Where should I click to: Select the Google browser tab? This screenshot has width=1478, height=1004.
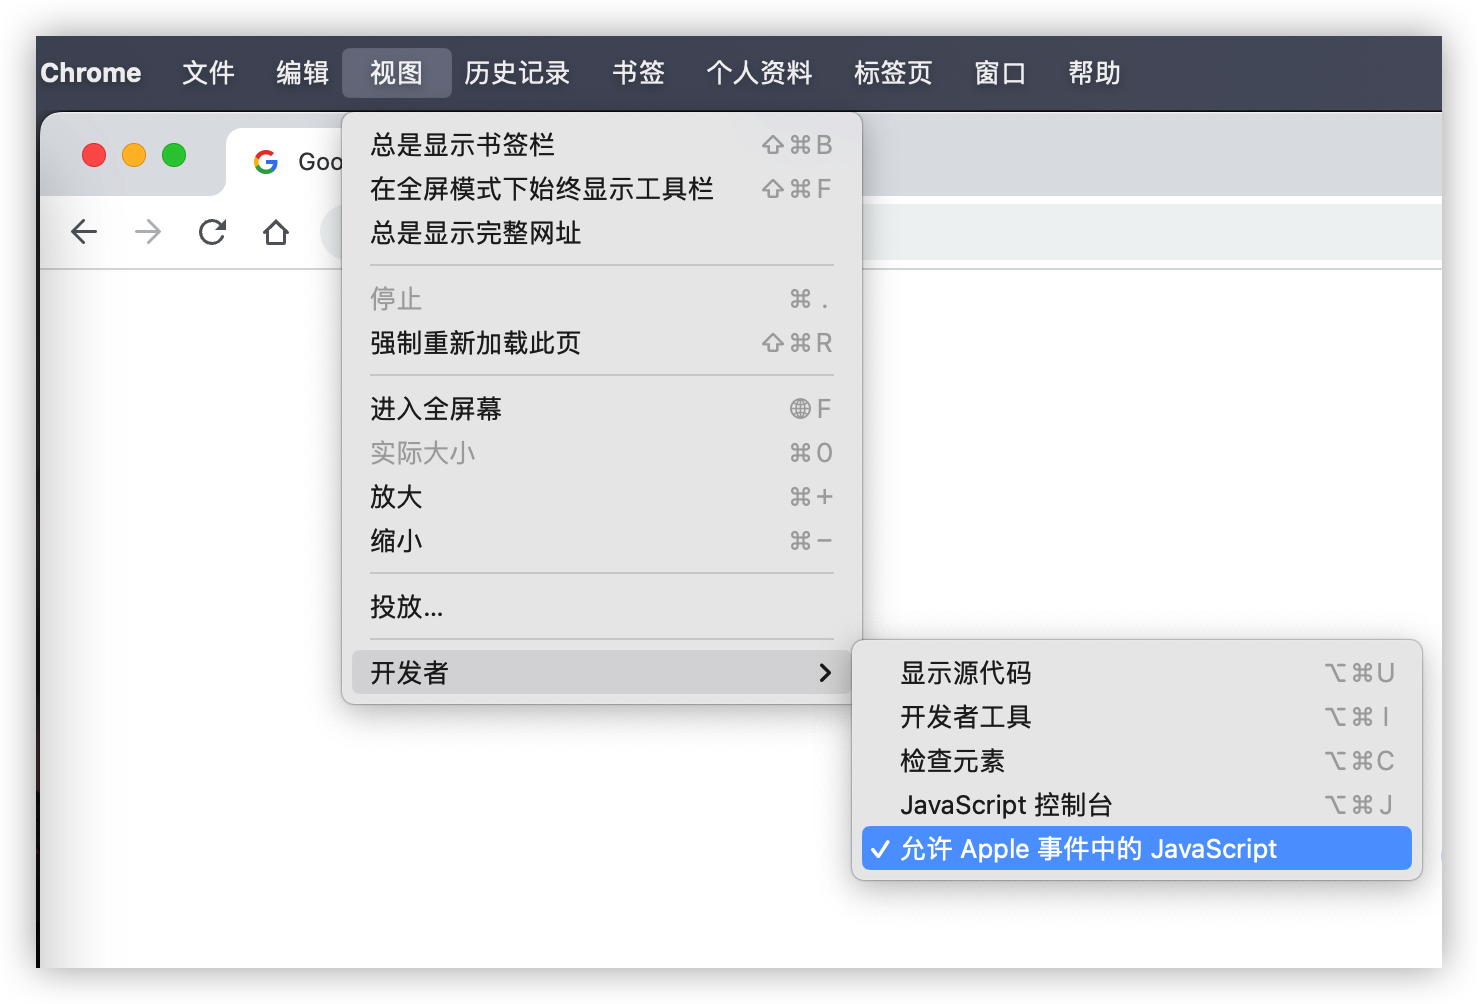point(284,161)
